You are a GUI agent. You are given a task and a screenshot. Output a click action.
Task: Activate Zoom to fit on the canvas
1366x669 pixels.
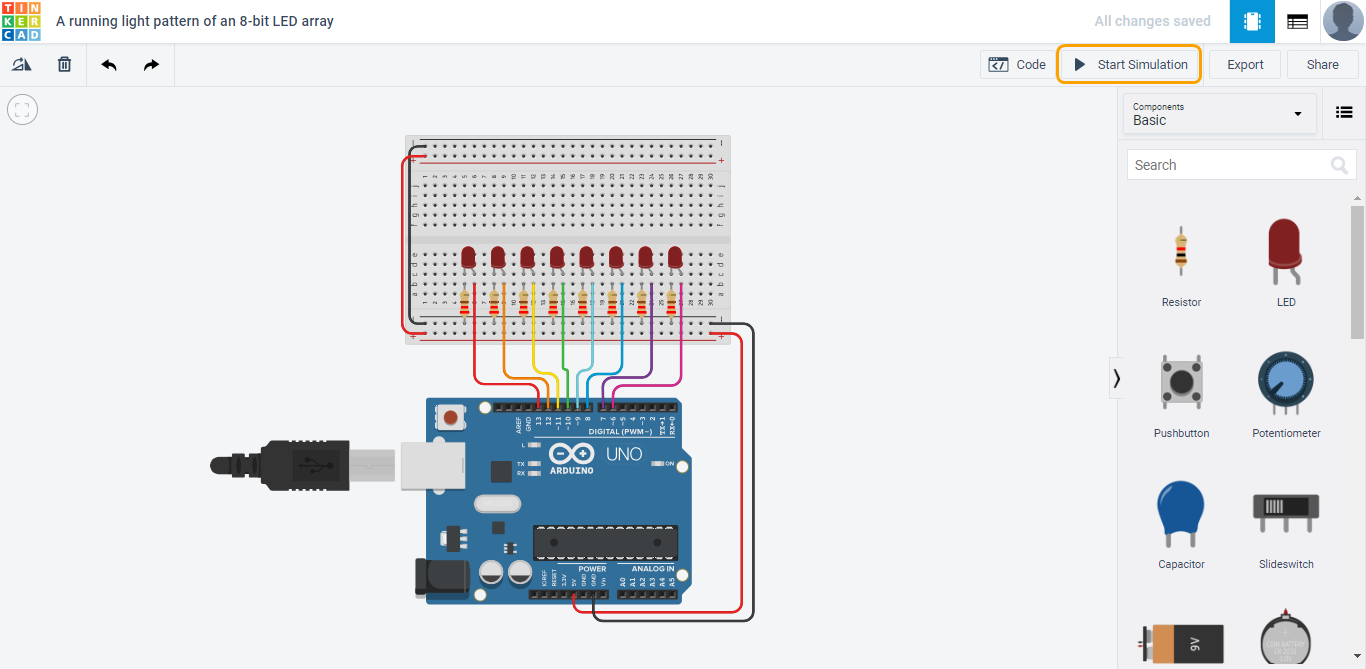click(x=21, y=109)
